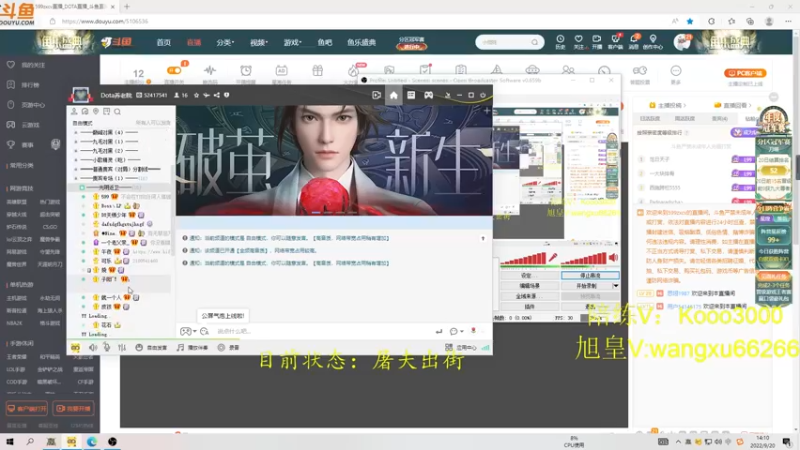Click the YY location pin icon

(96, 111)
